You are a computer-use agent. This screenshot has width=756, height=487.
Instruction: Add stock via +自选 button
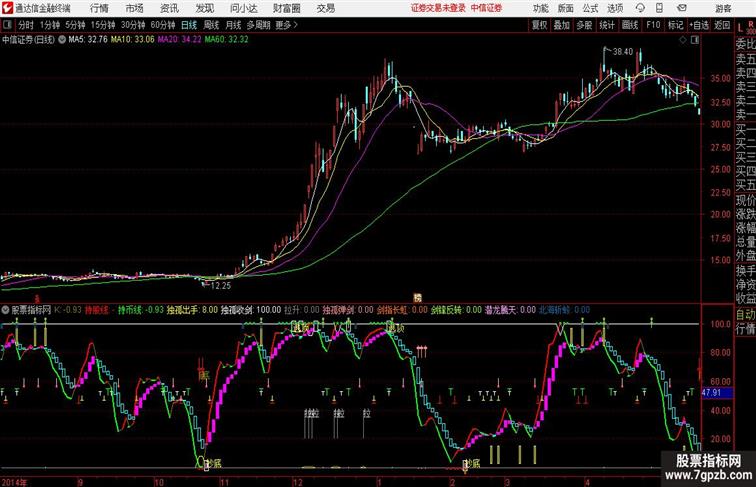(699, 25)
